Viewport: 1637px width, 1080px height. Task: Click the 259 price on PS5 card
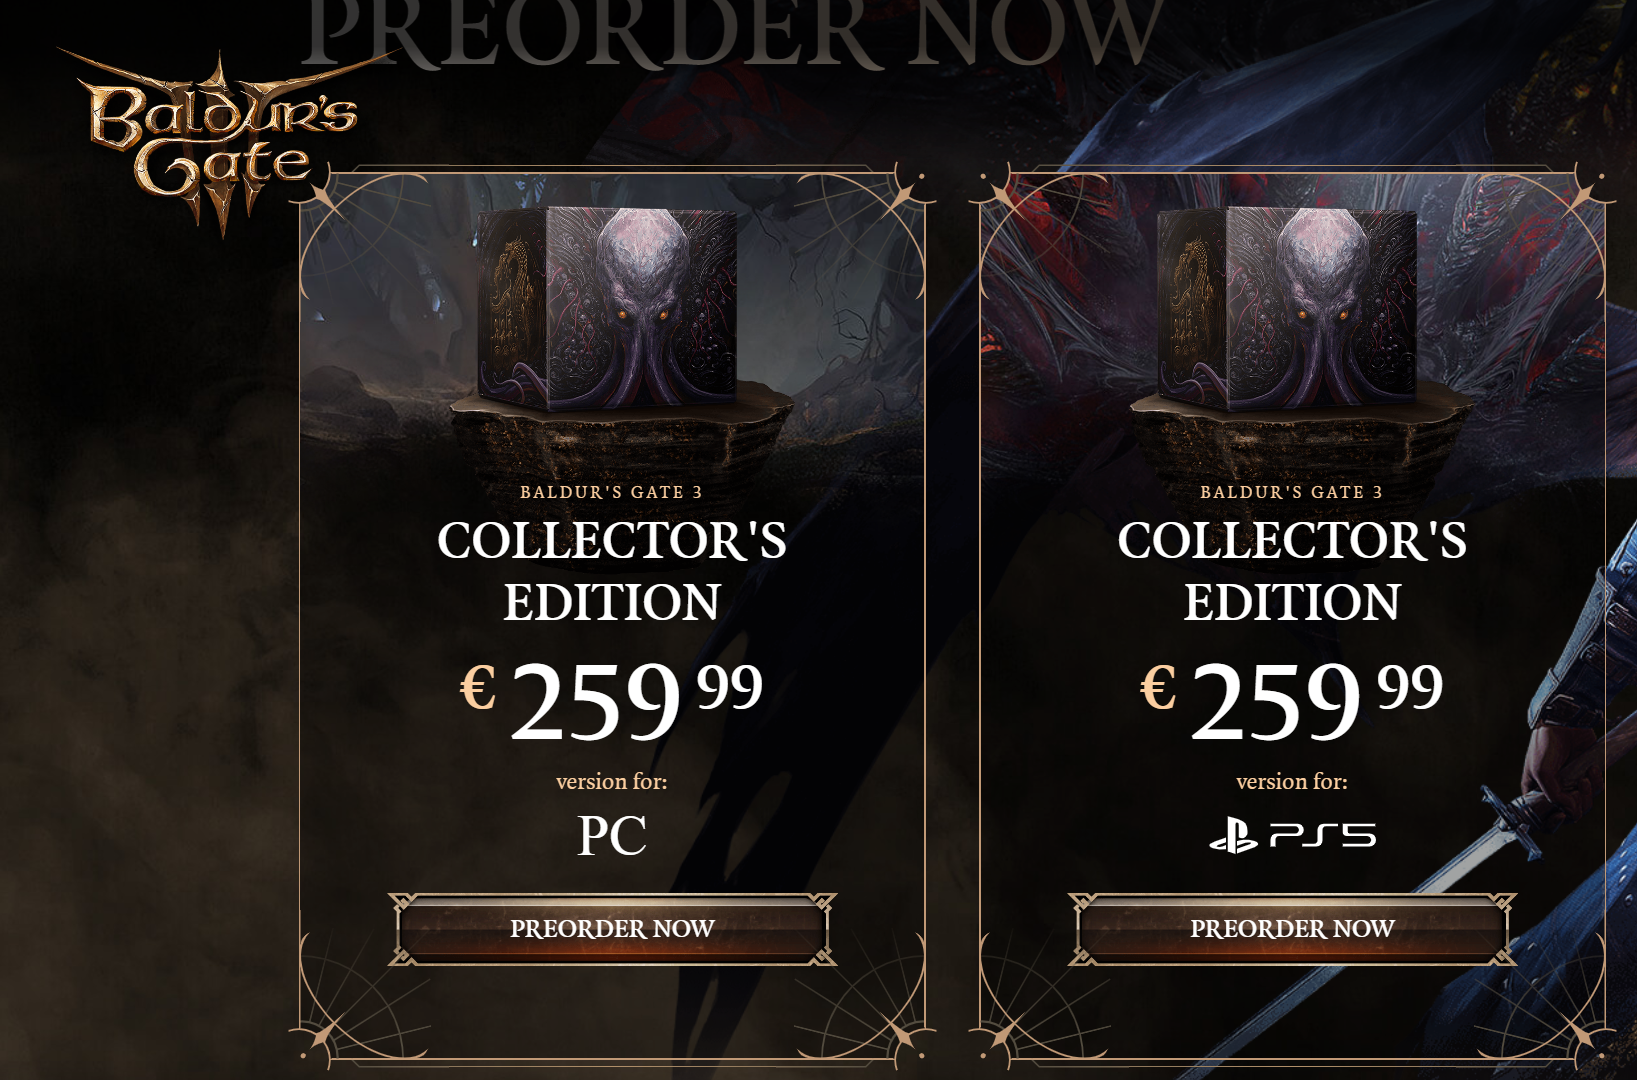pos(1276,701)
